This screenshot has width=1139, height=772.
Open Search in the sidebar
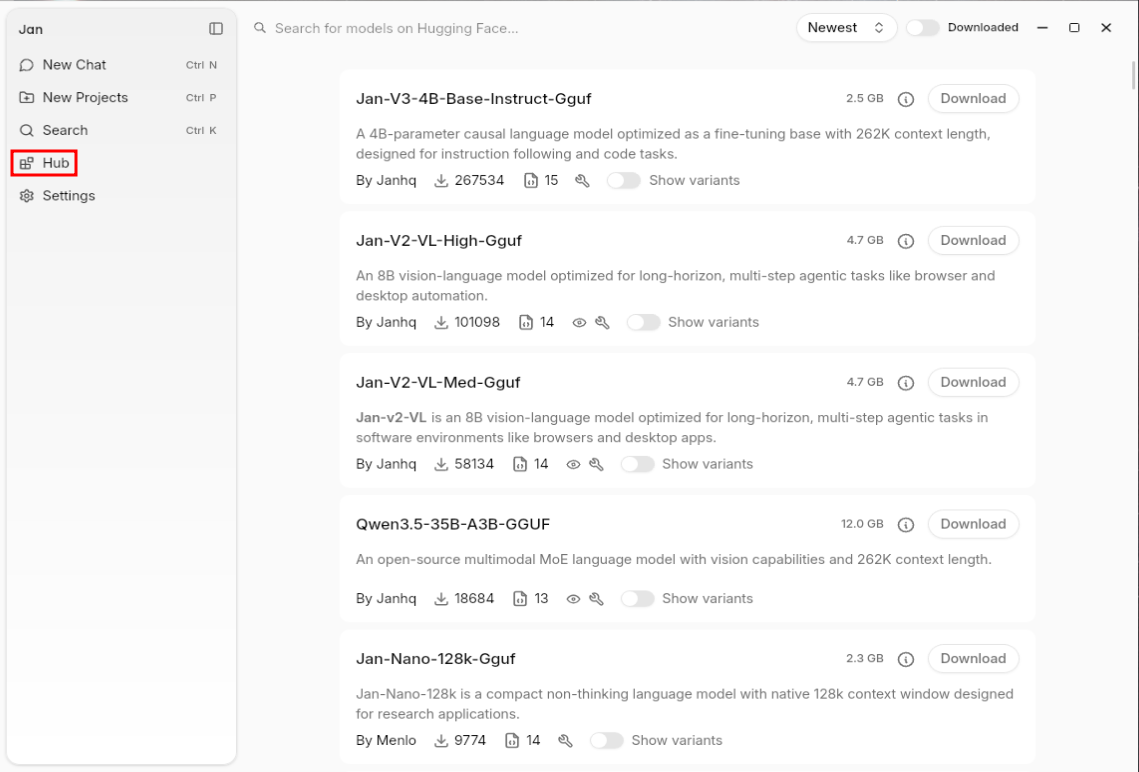tap(118, 130)
